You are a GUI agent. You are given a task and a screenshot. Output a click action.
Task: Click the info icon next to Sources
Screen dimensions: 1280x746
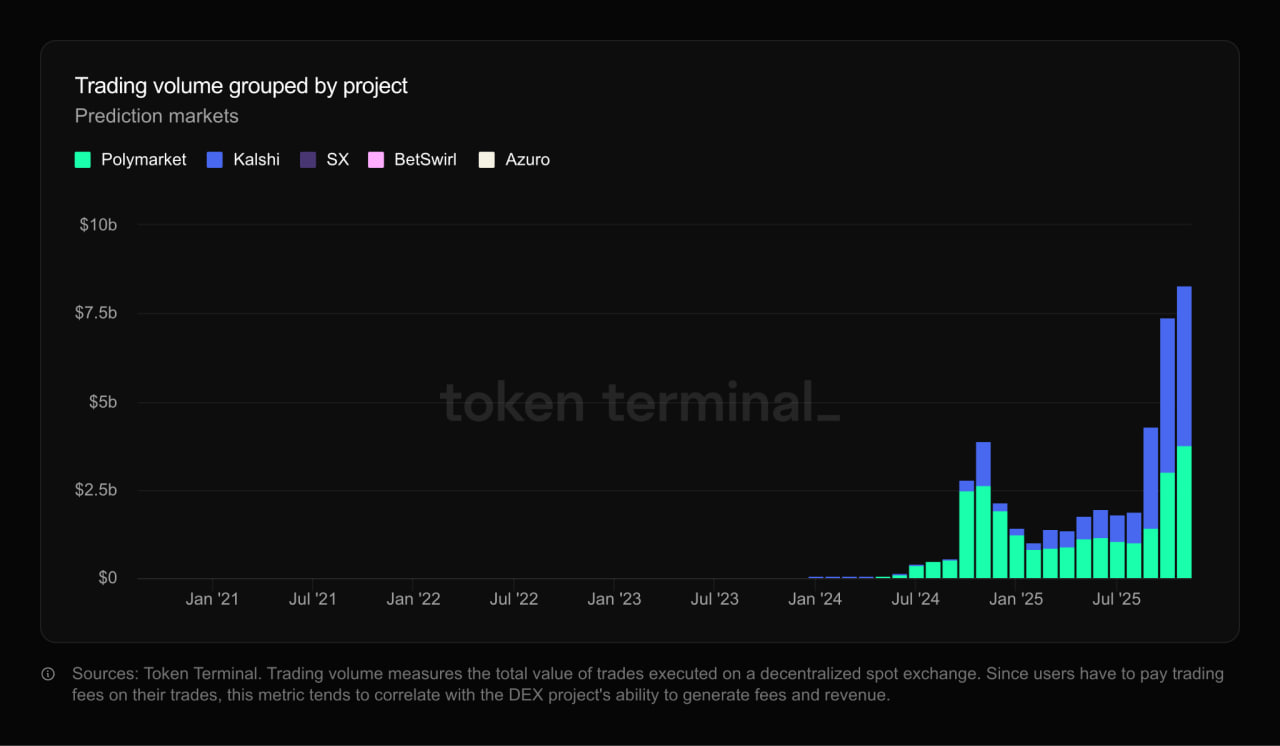(x=47, y=674)
